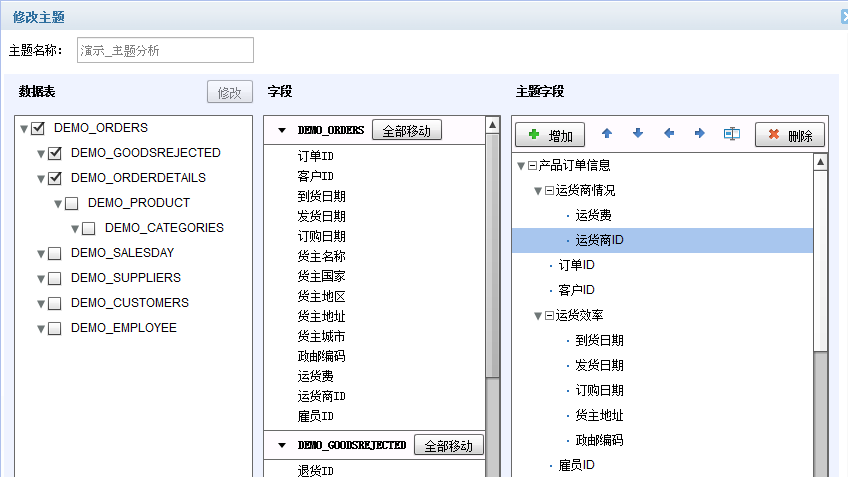Select 货主名称 in the field list

(321, 256)
